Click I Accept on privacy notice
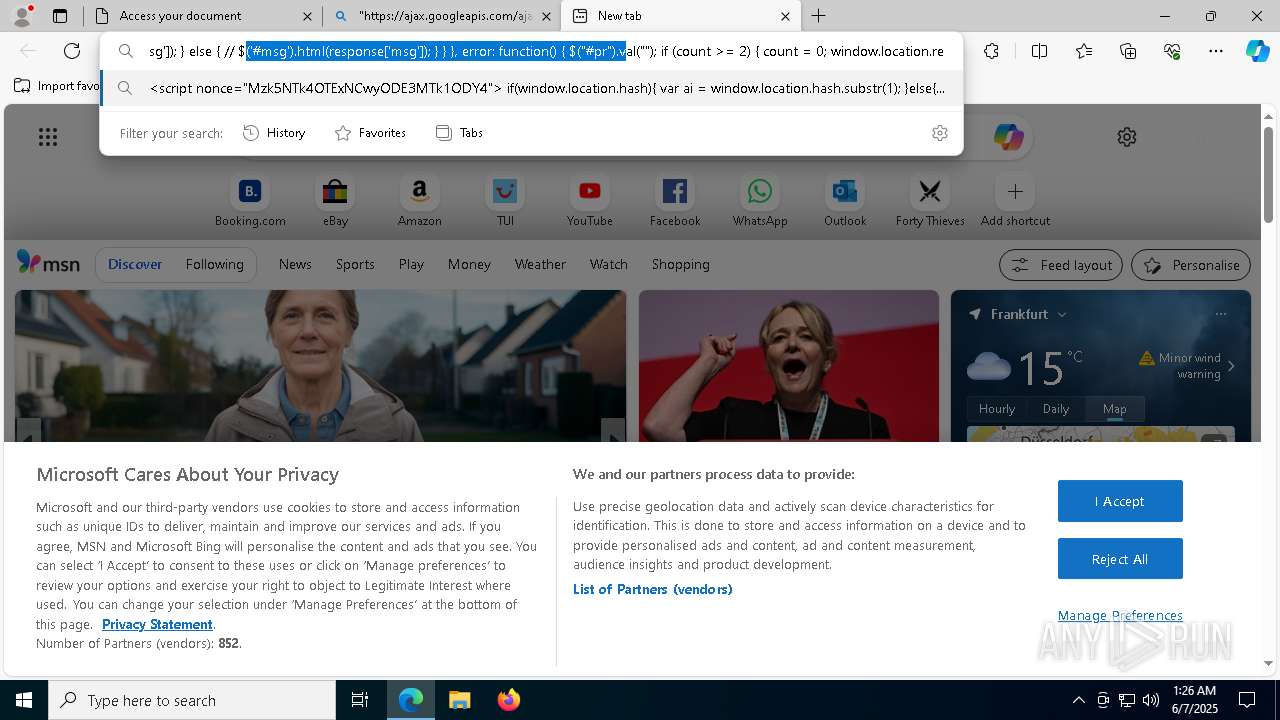The height and width of the screenshot is (720, 1280). (1120, 501)
